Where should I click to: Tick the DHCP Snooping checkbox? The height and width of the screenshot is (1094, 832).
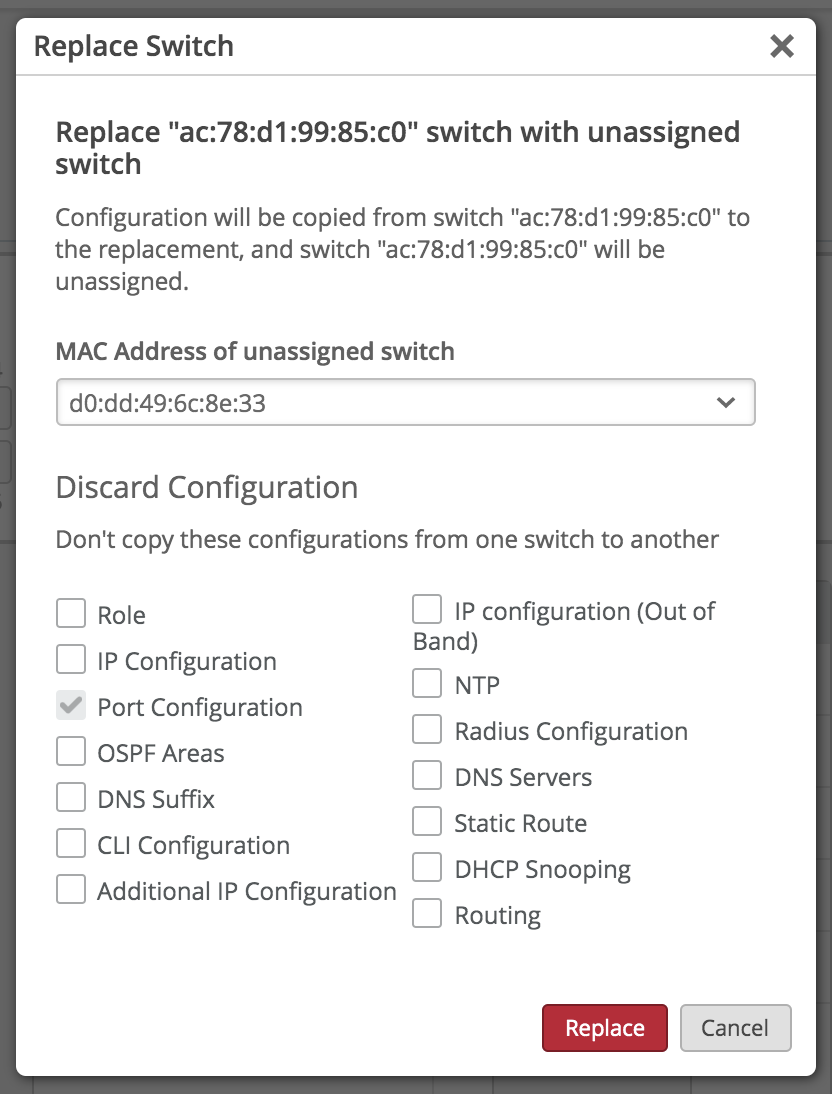(x=428, y=867)
